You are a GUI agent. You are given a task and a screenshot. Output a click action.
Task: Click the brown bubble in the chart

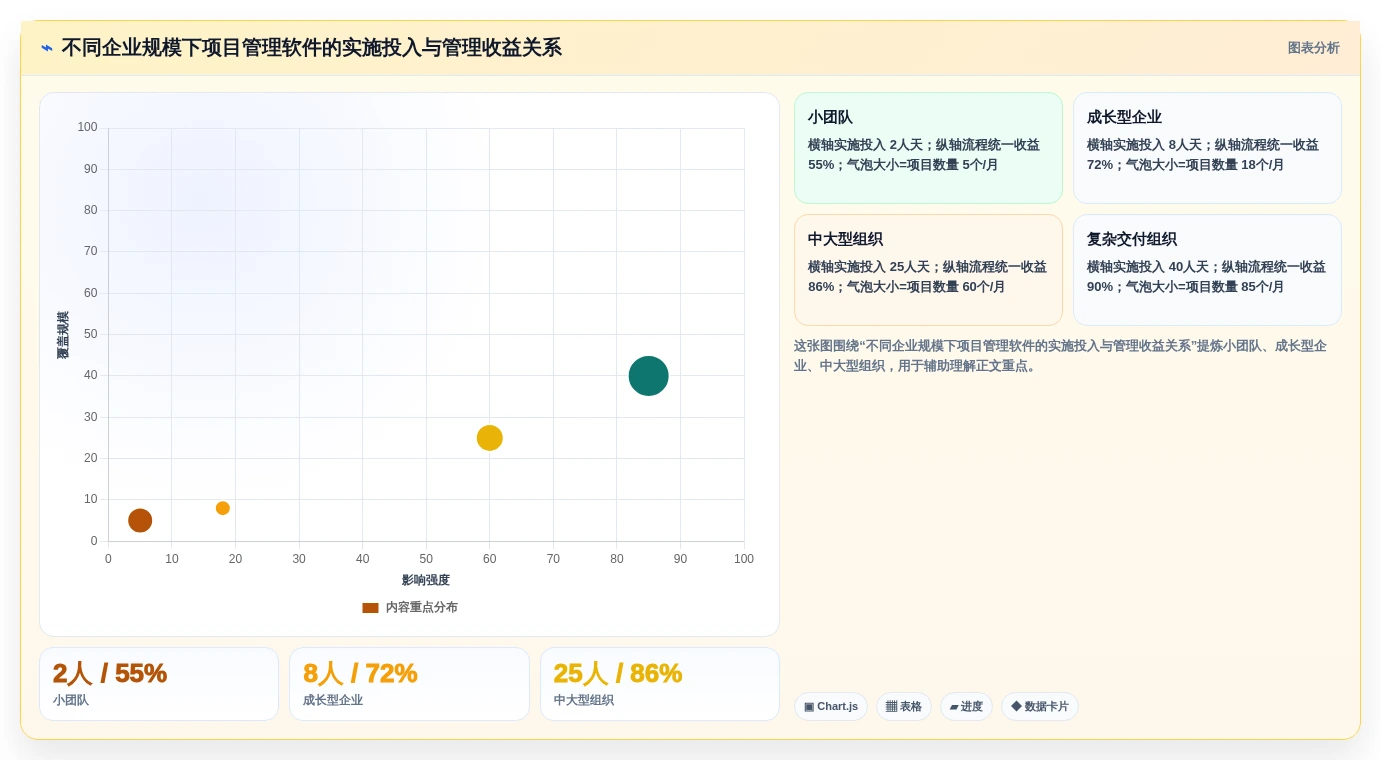140,520
